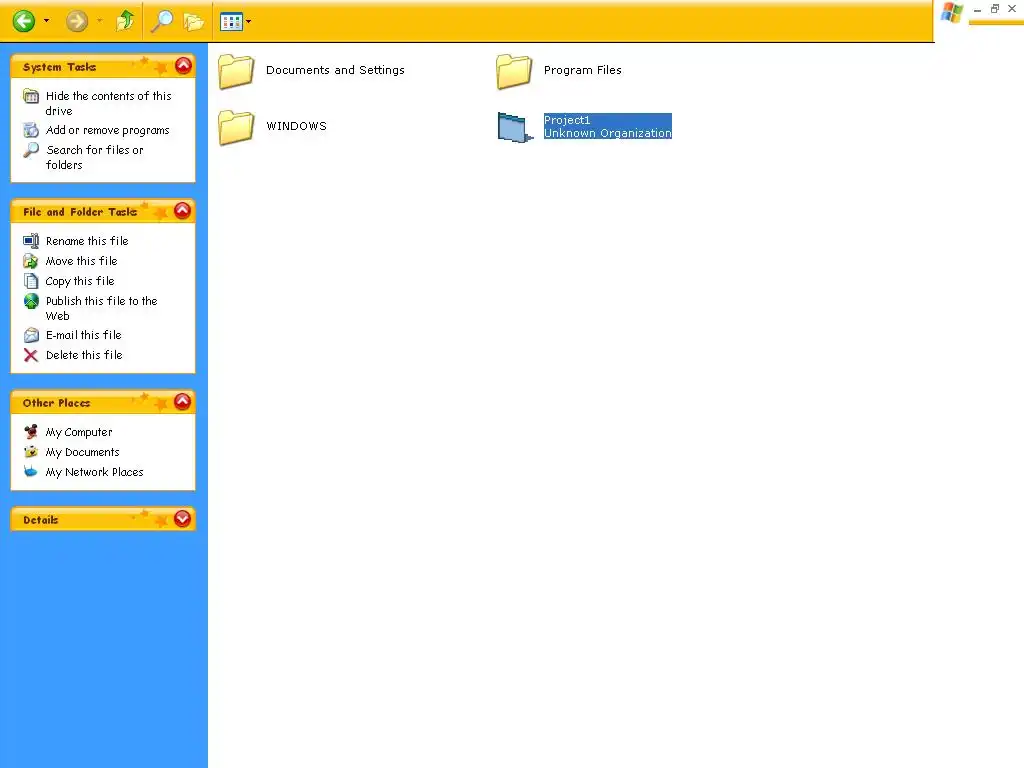Open My Computer from Other Places
1024x768 pixels.
(79, 432)
